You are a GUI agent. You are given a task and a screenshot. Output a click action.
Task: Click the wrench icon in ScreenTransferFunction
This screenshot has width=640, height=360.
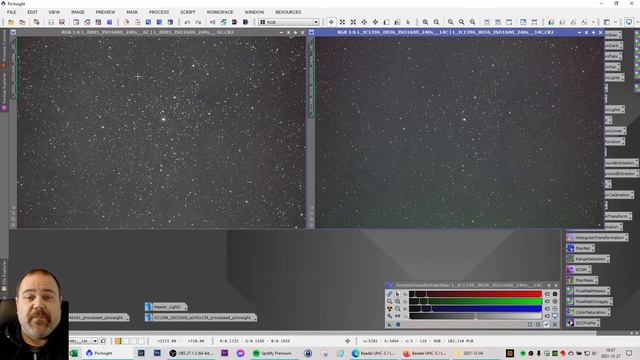pyautogui.click(x=389, y=316)
